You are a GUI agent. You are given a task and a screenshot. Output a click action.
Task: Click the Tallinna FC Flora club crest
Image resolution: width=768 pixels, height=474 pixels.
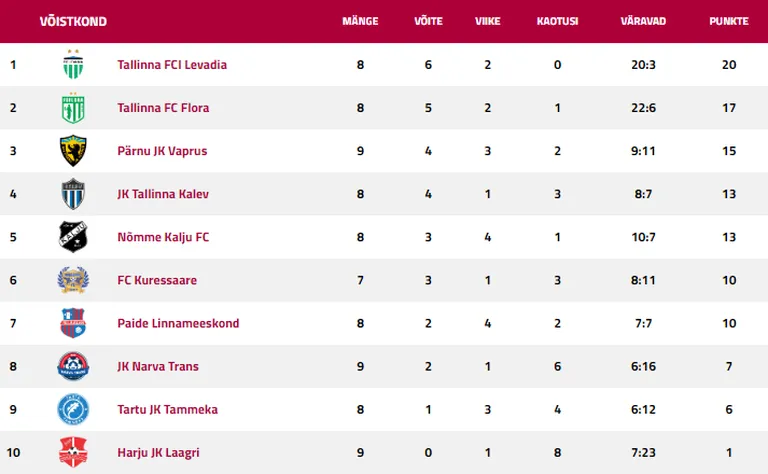pos(73,107)
